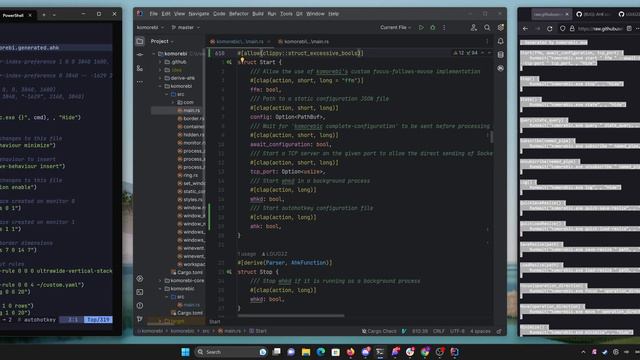Open the Git tool window icon in left stripe
This screenshot has width=640, height=360.
[x=140, y=319]
